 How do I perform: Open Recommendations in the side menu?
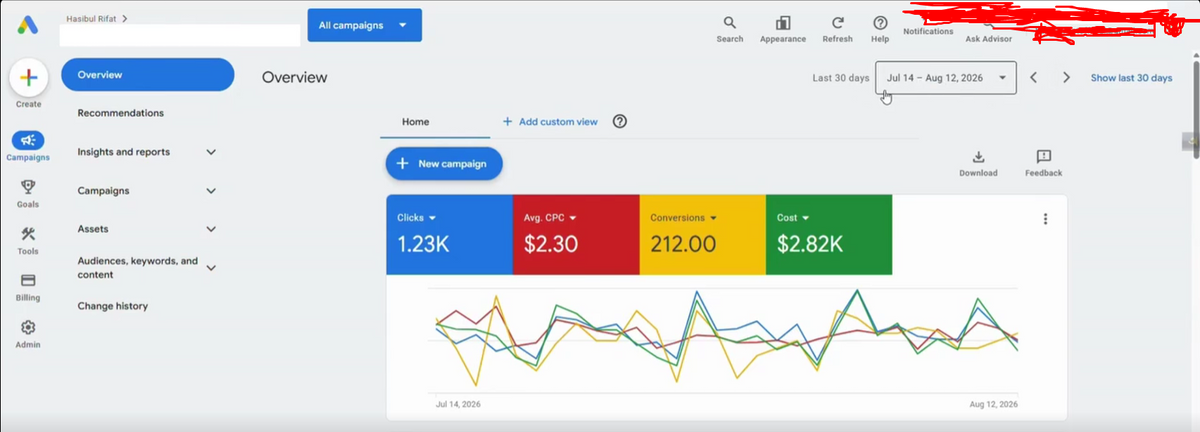click(121, 113)
